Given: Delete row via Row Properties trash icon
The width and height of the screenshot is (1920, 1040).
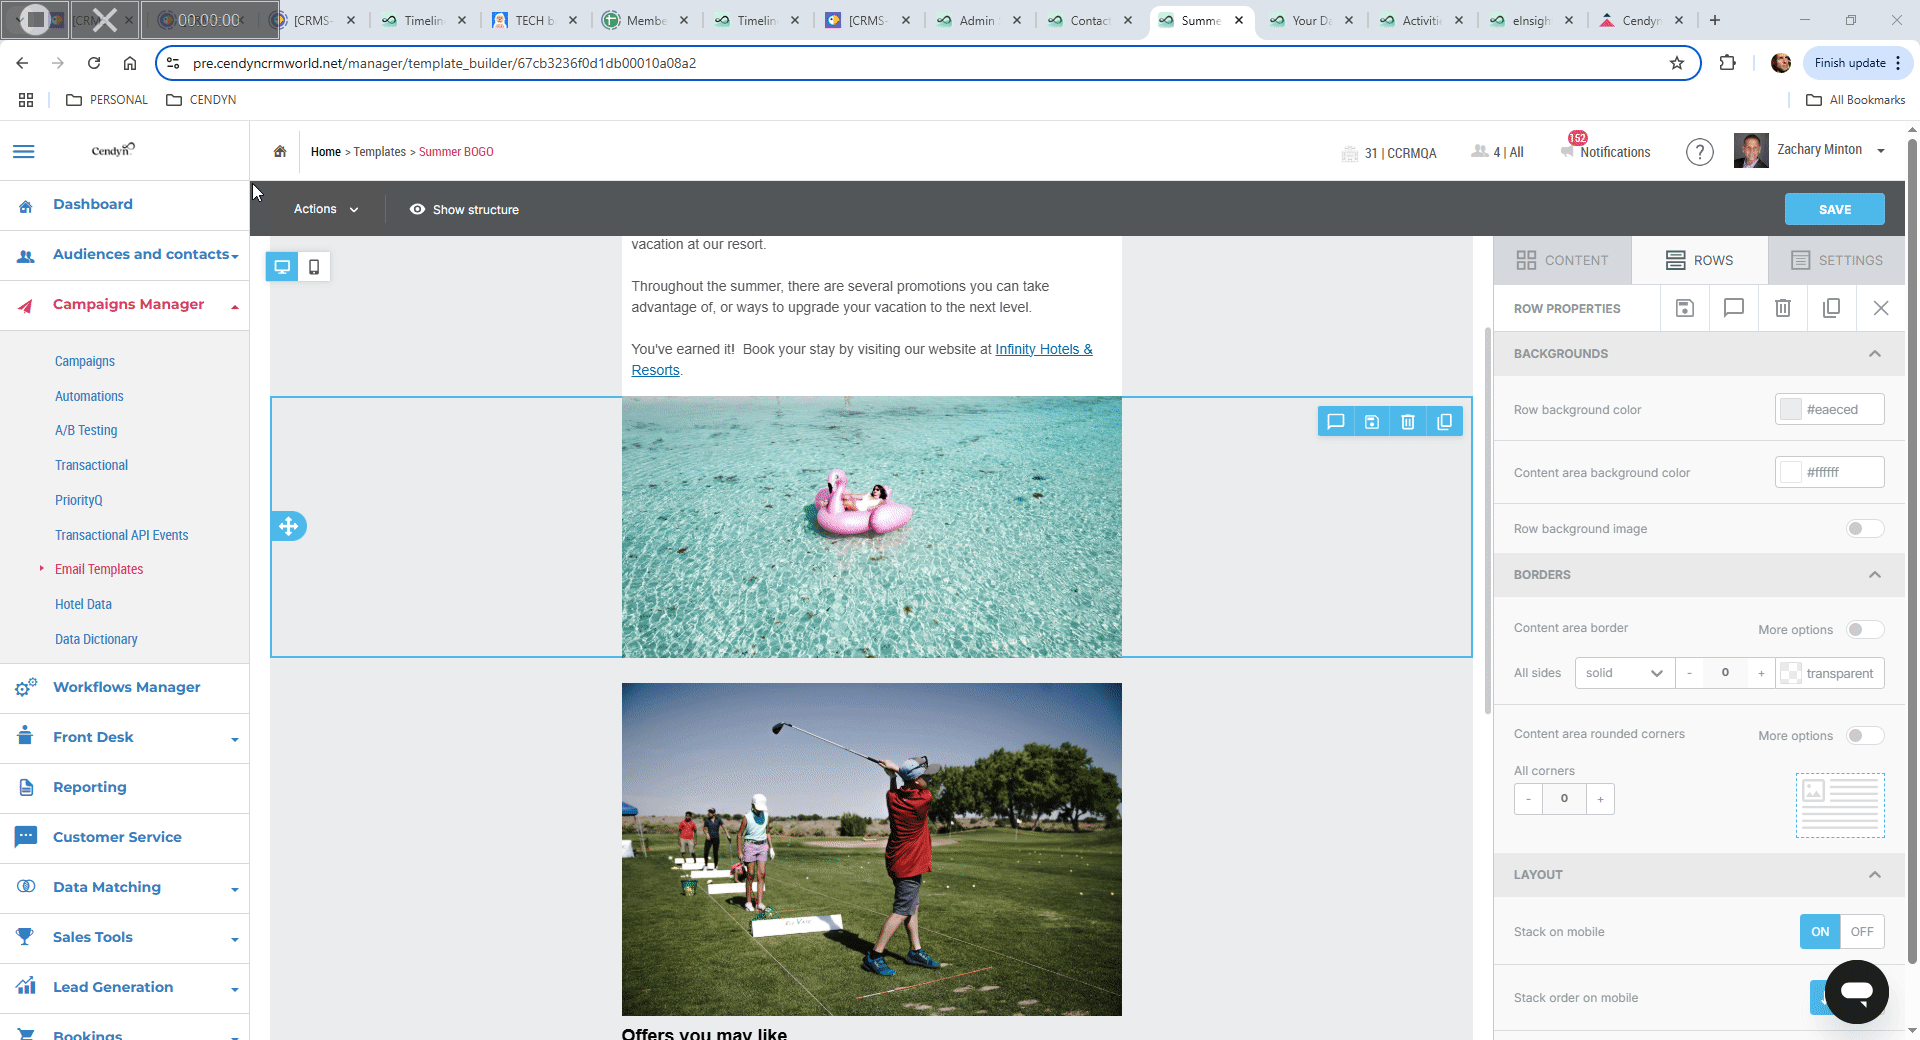Looking at the screenshot, I should [x=1783, y=308].
